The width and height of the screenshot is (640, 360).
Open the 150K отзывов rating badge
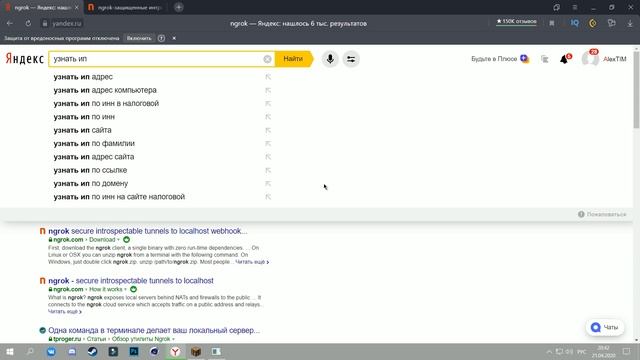click(516, 21)
